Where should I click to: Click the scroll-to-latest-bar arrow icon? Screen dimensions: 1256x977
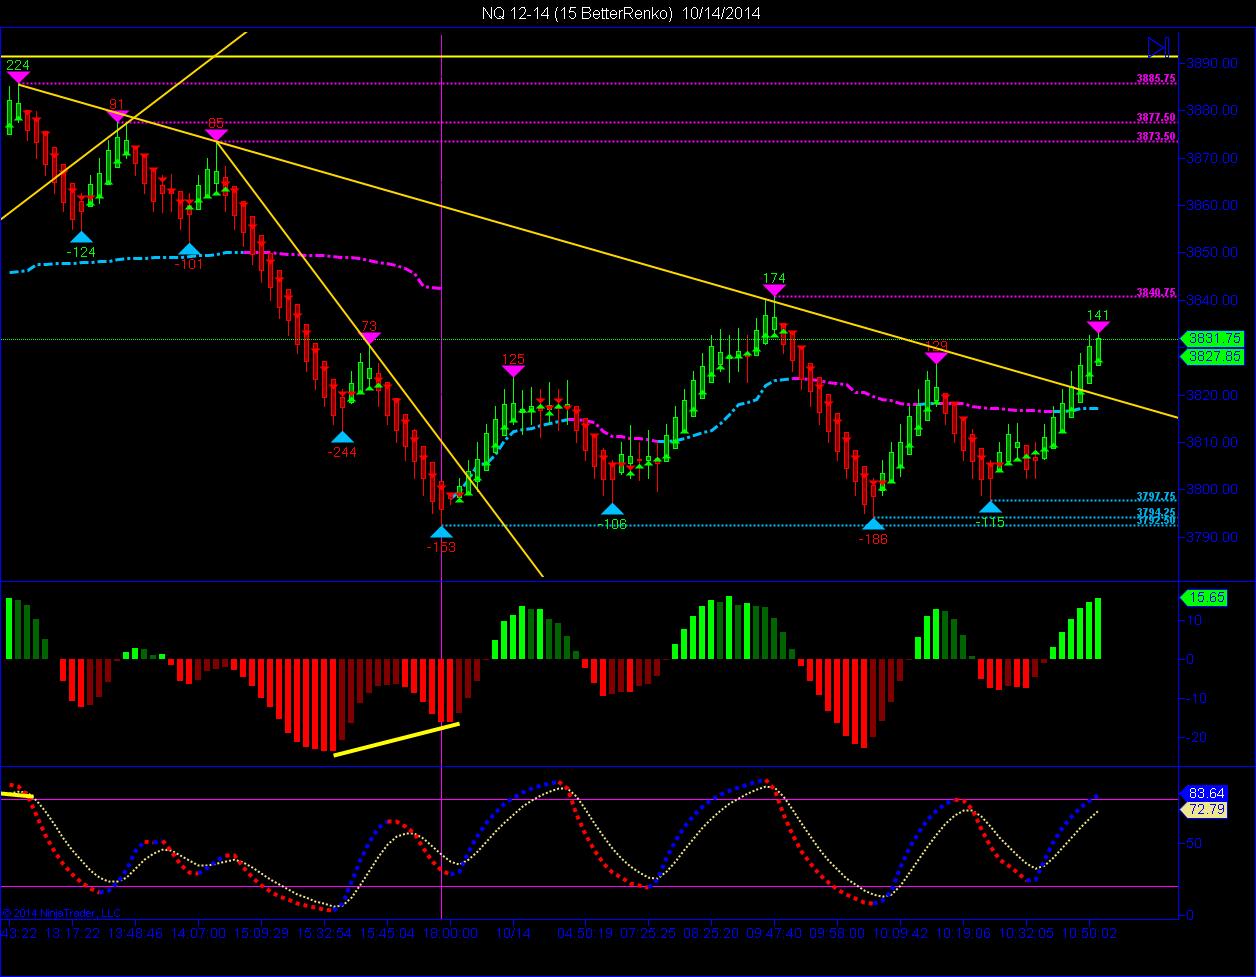[1158, 47]
